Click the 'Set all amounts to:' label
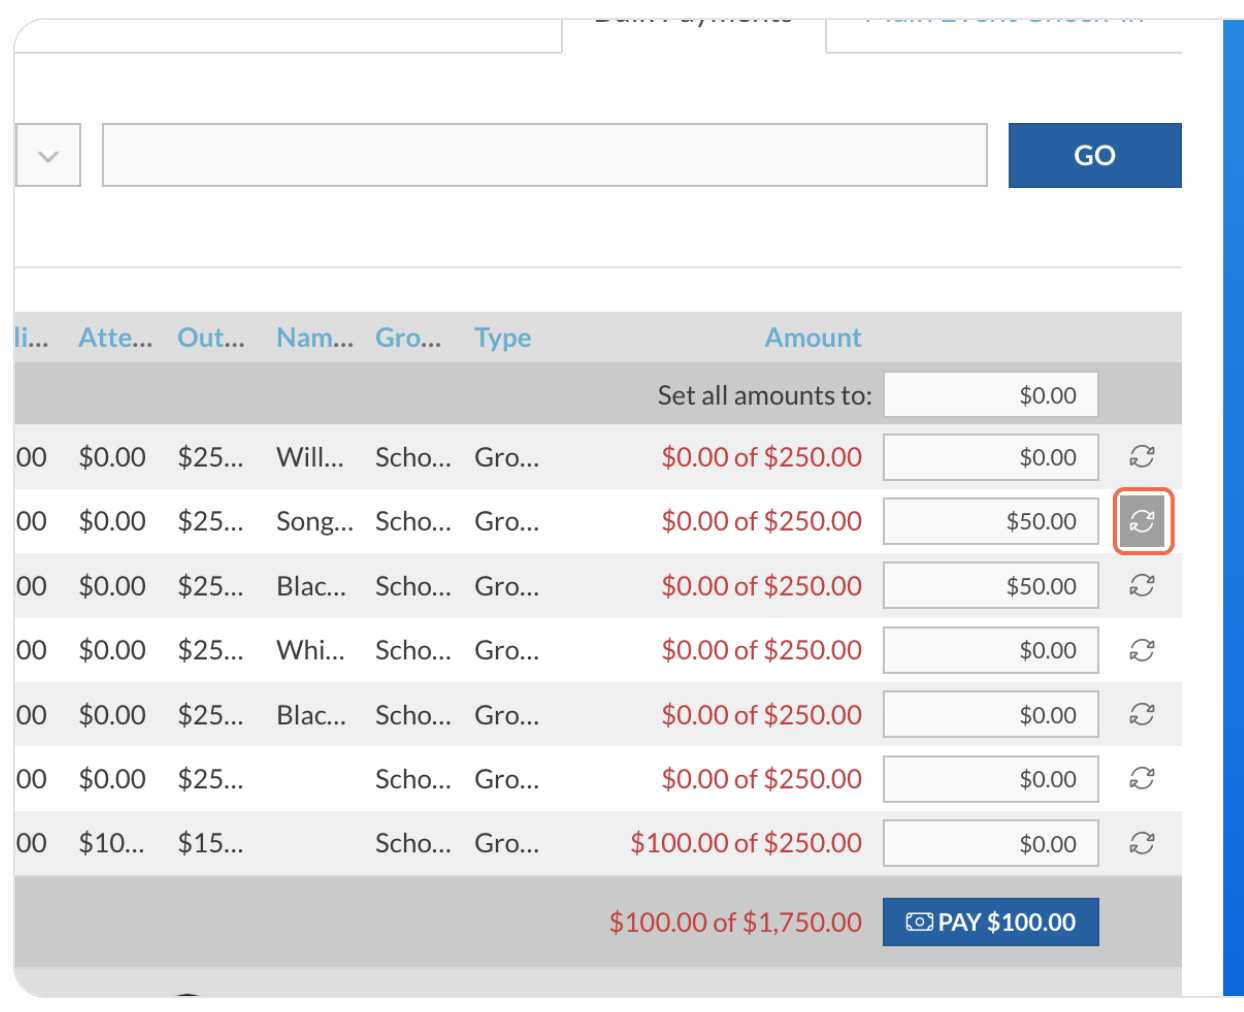Image resolution: width=1244 pixels, height=1012 pixels. pyautogui.click(x=765, y=396)
